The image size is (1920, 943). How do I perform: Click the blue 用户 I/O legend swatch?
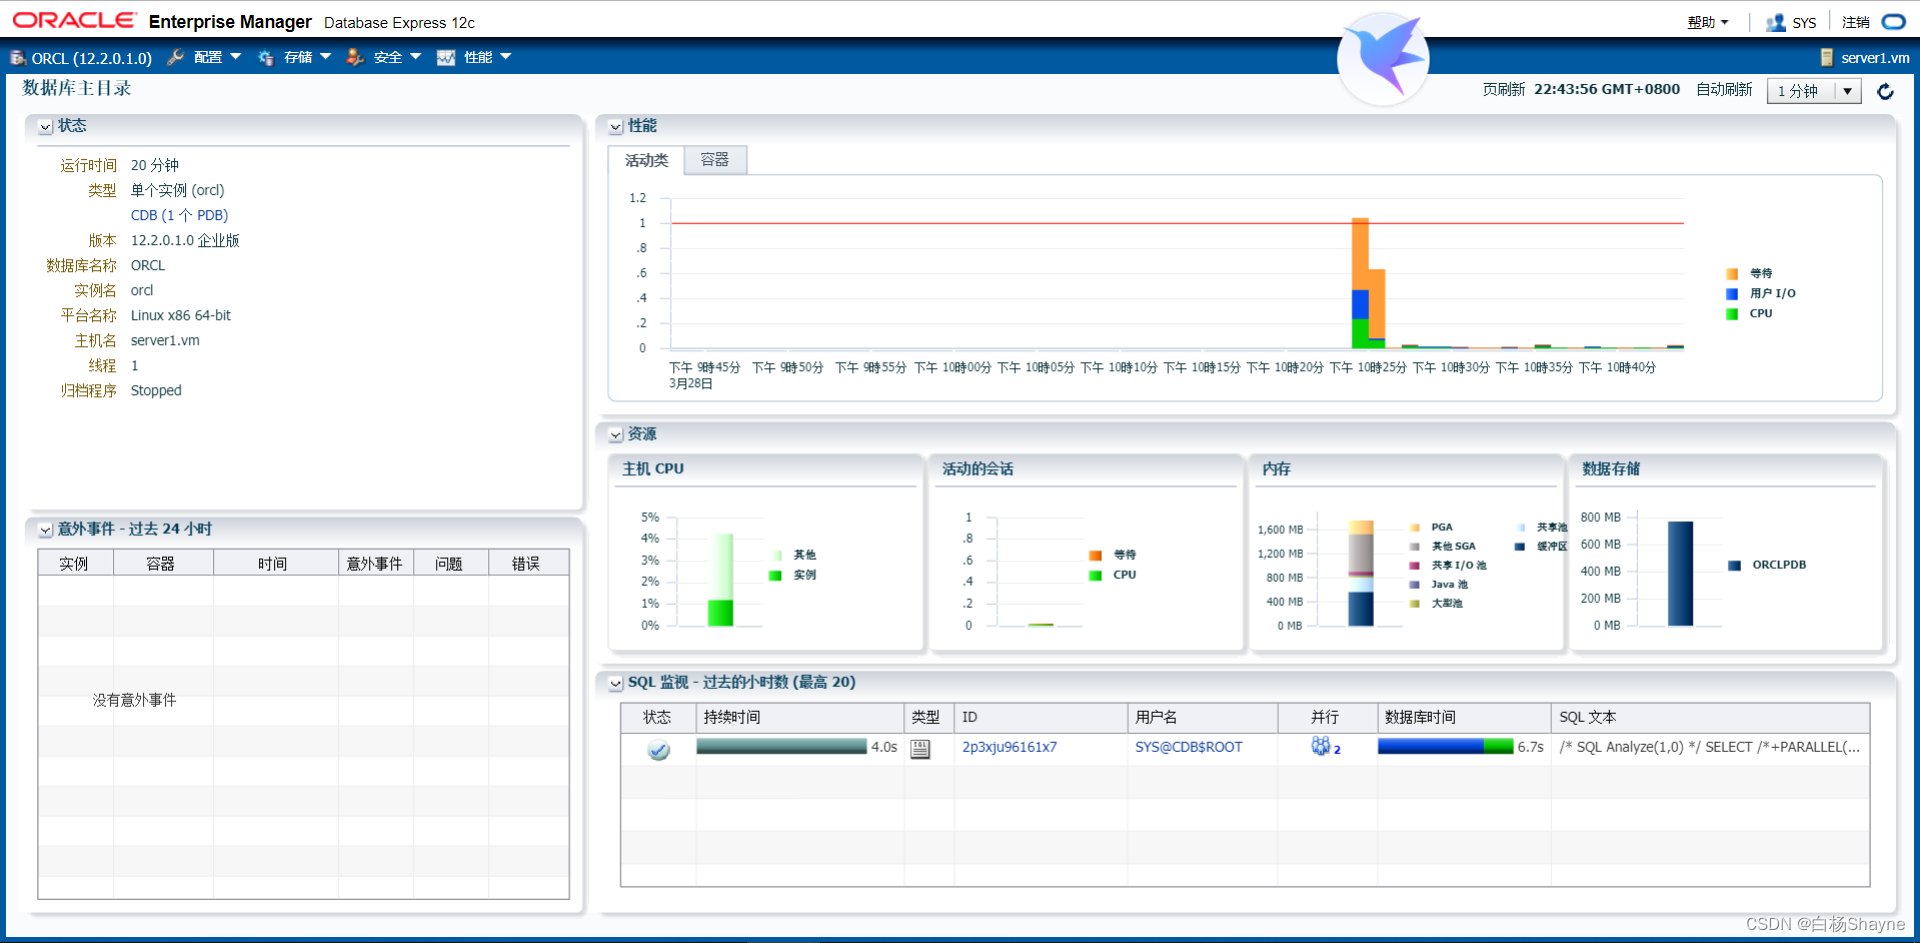1732,294
